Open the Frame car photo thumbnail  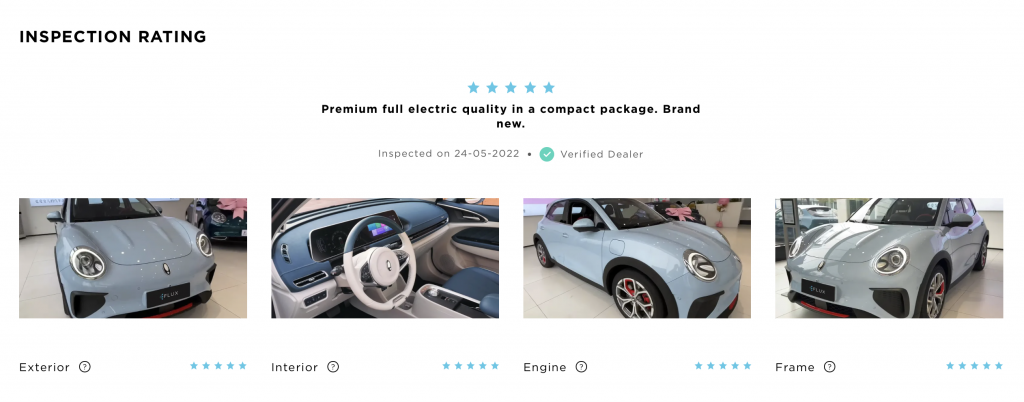coord(889,258)
